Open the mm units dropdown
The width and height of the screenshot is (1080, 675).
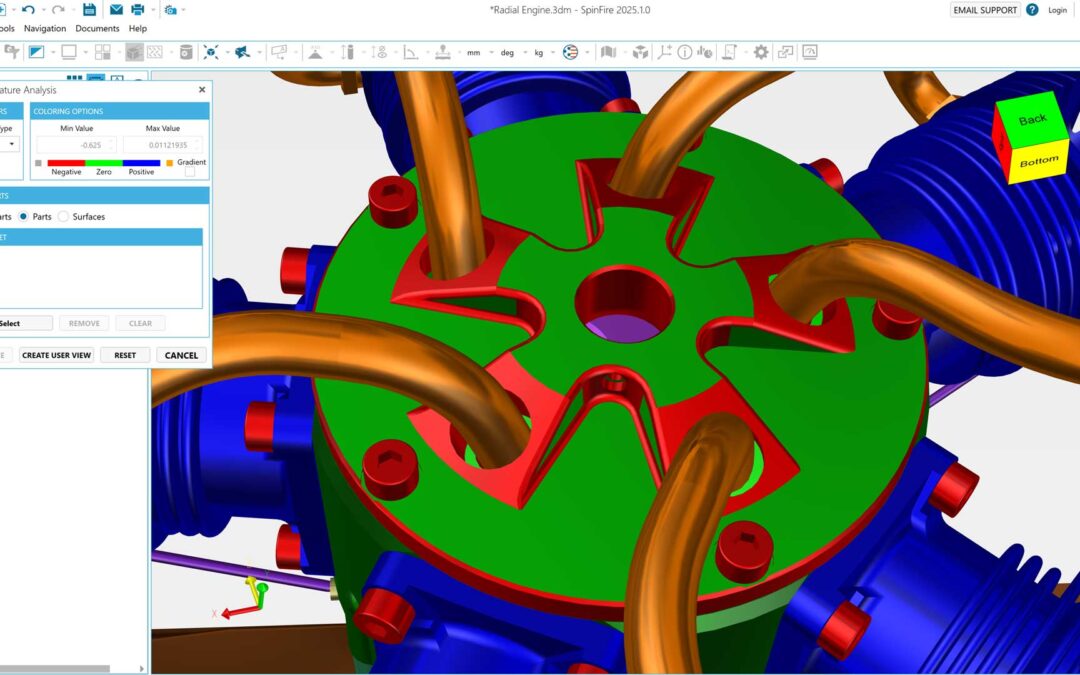(474, 52)
